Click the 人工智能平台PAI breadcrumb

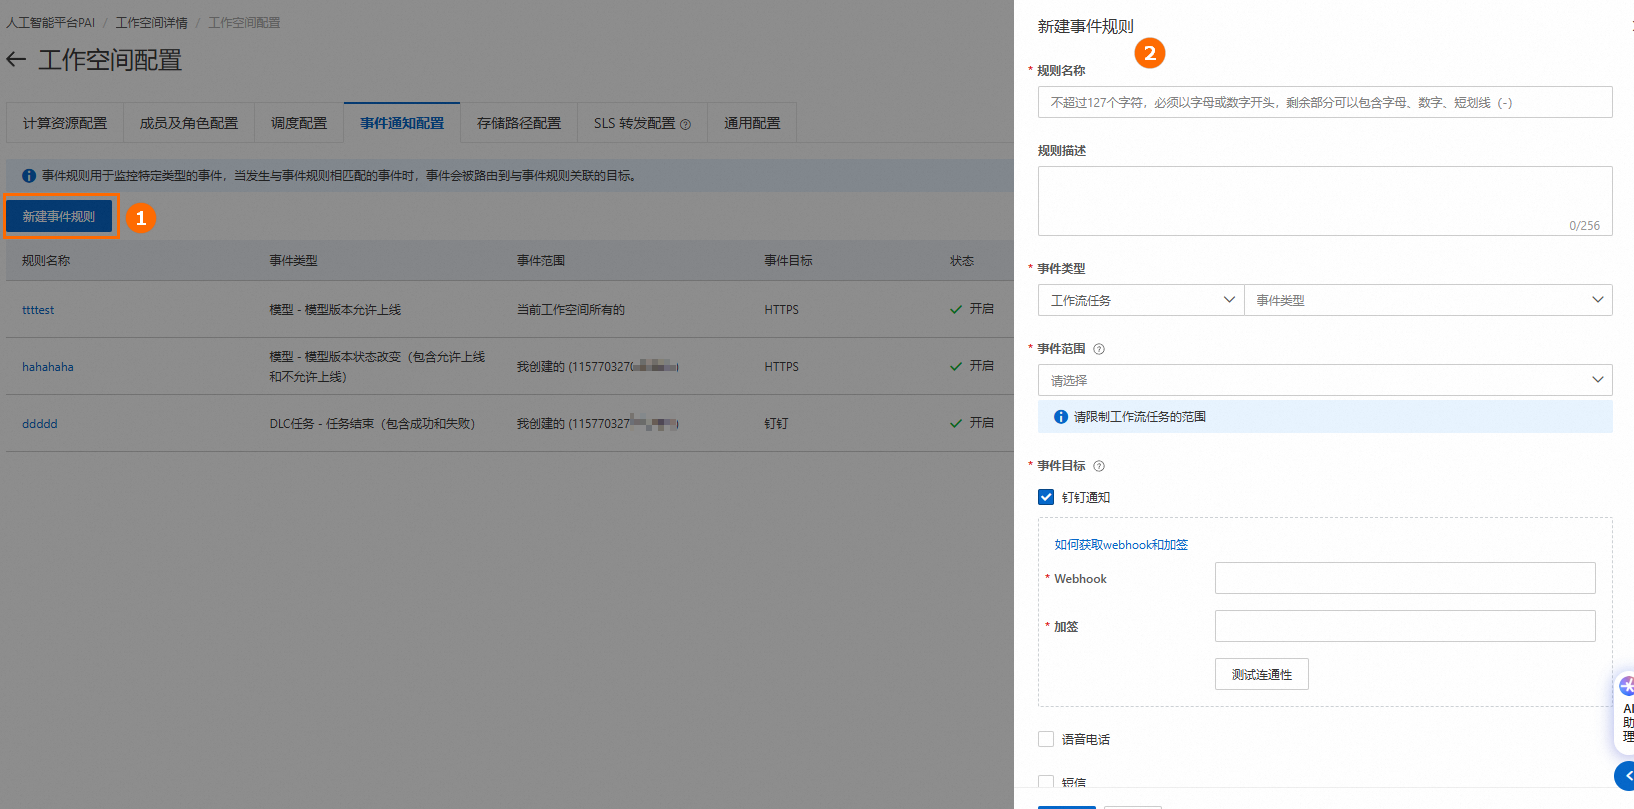tap(51, 22)
